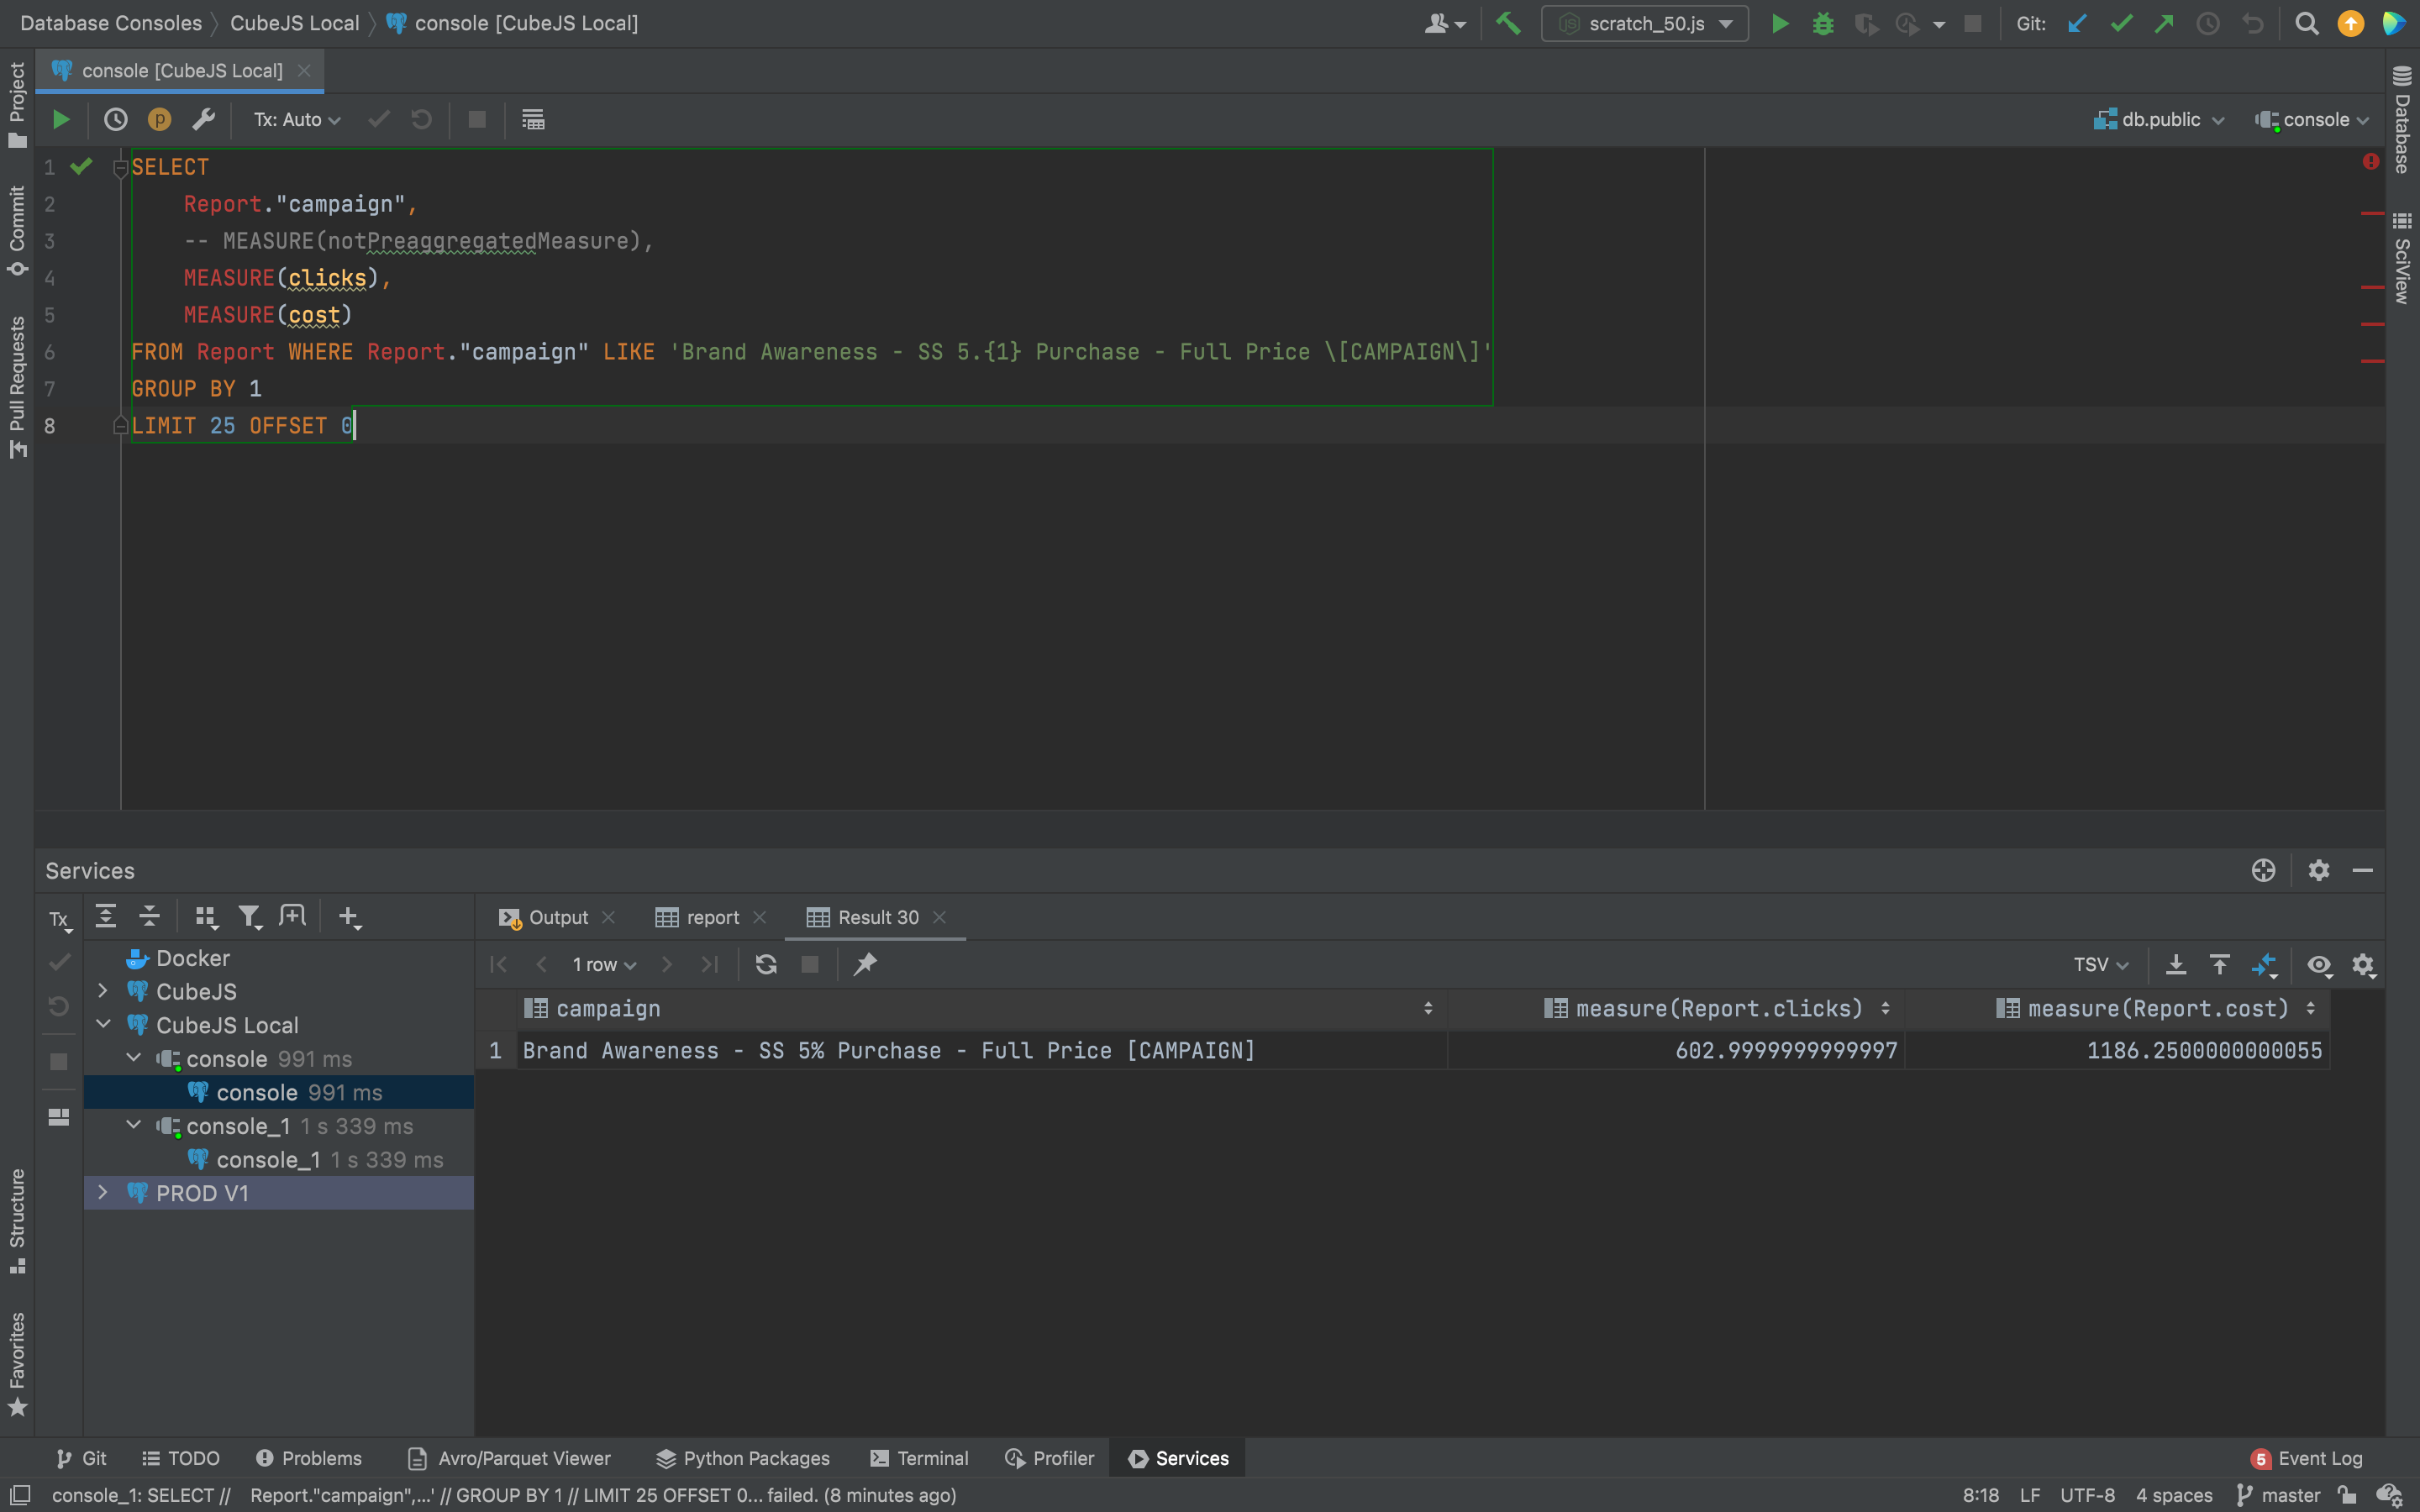Open the 1 row page size dropdown
The width and height of the screenshot is (2420, 1512).
point(604,964)
